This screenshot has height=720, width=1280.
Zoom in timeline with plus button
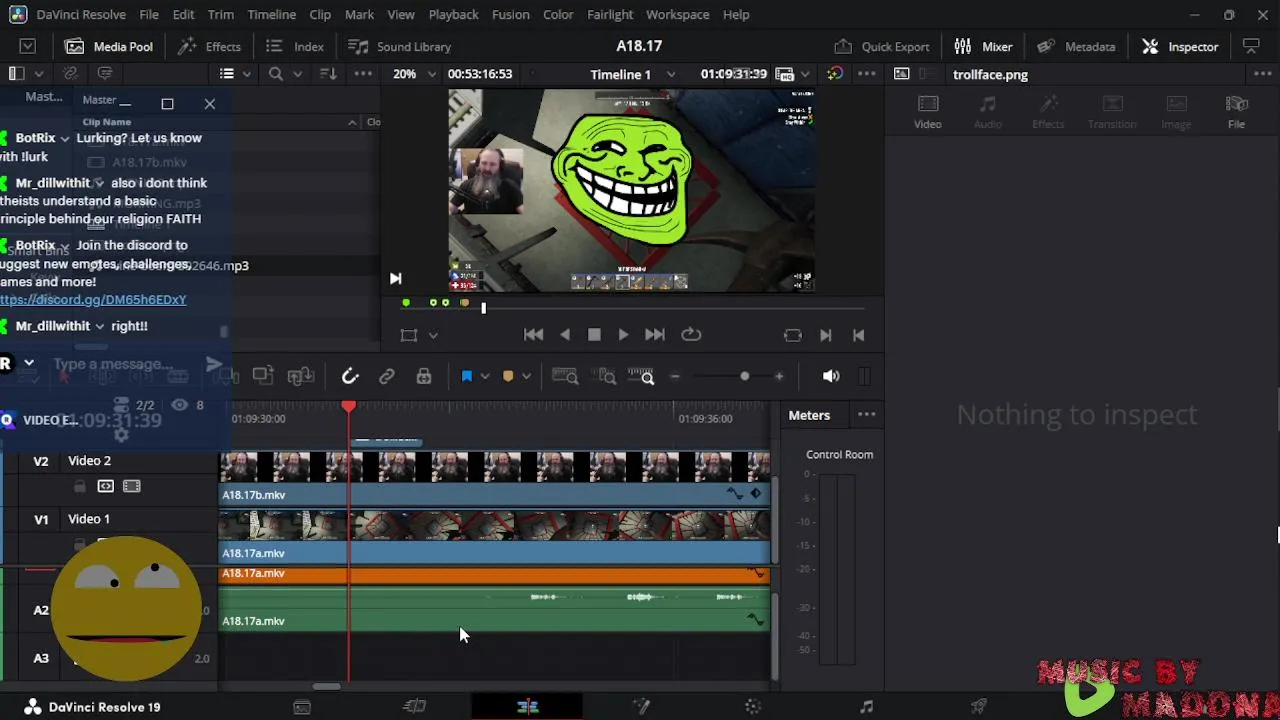tap(779, 376)
